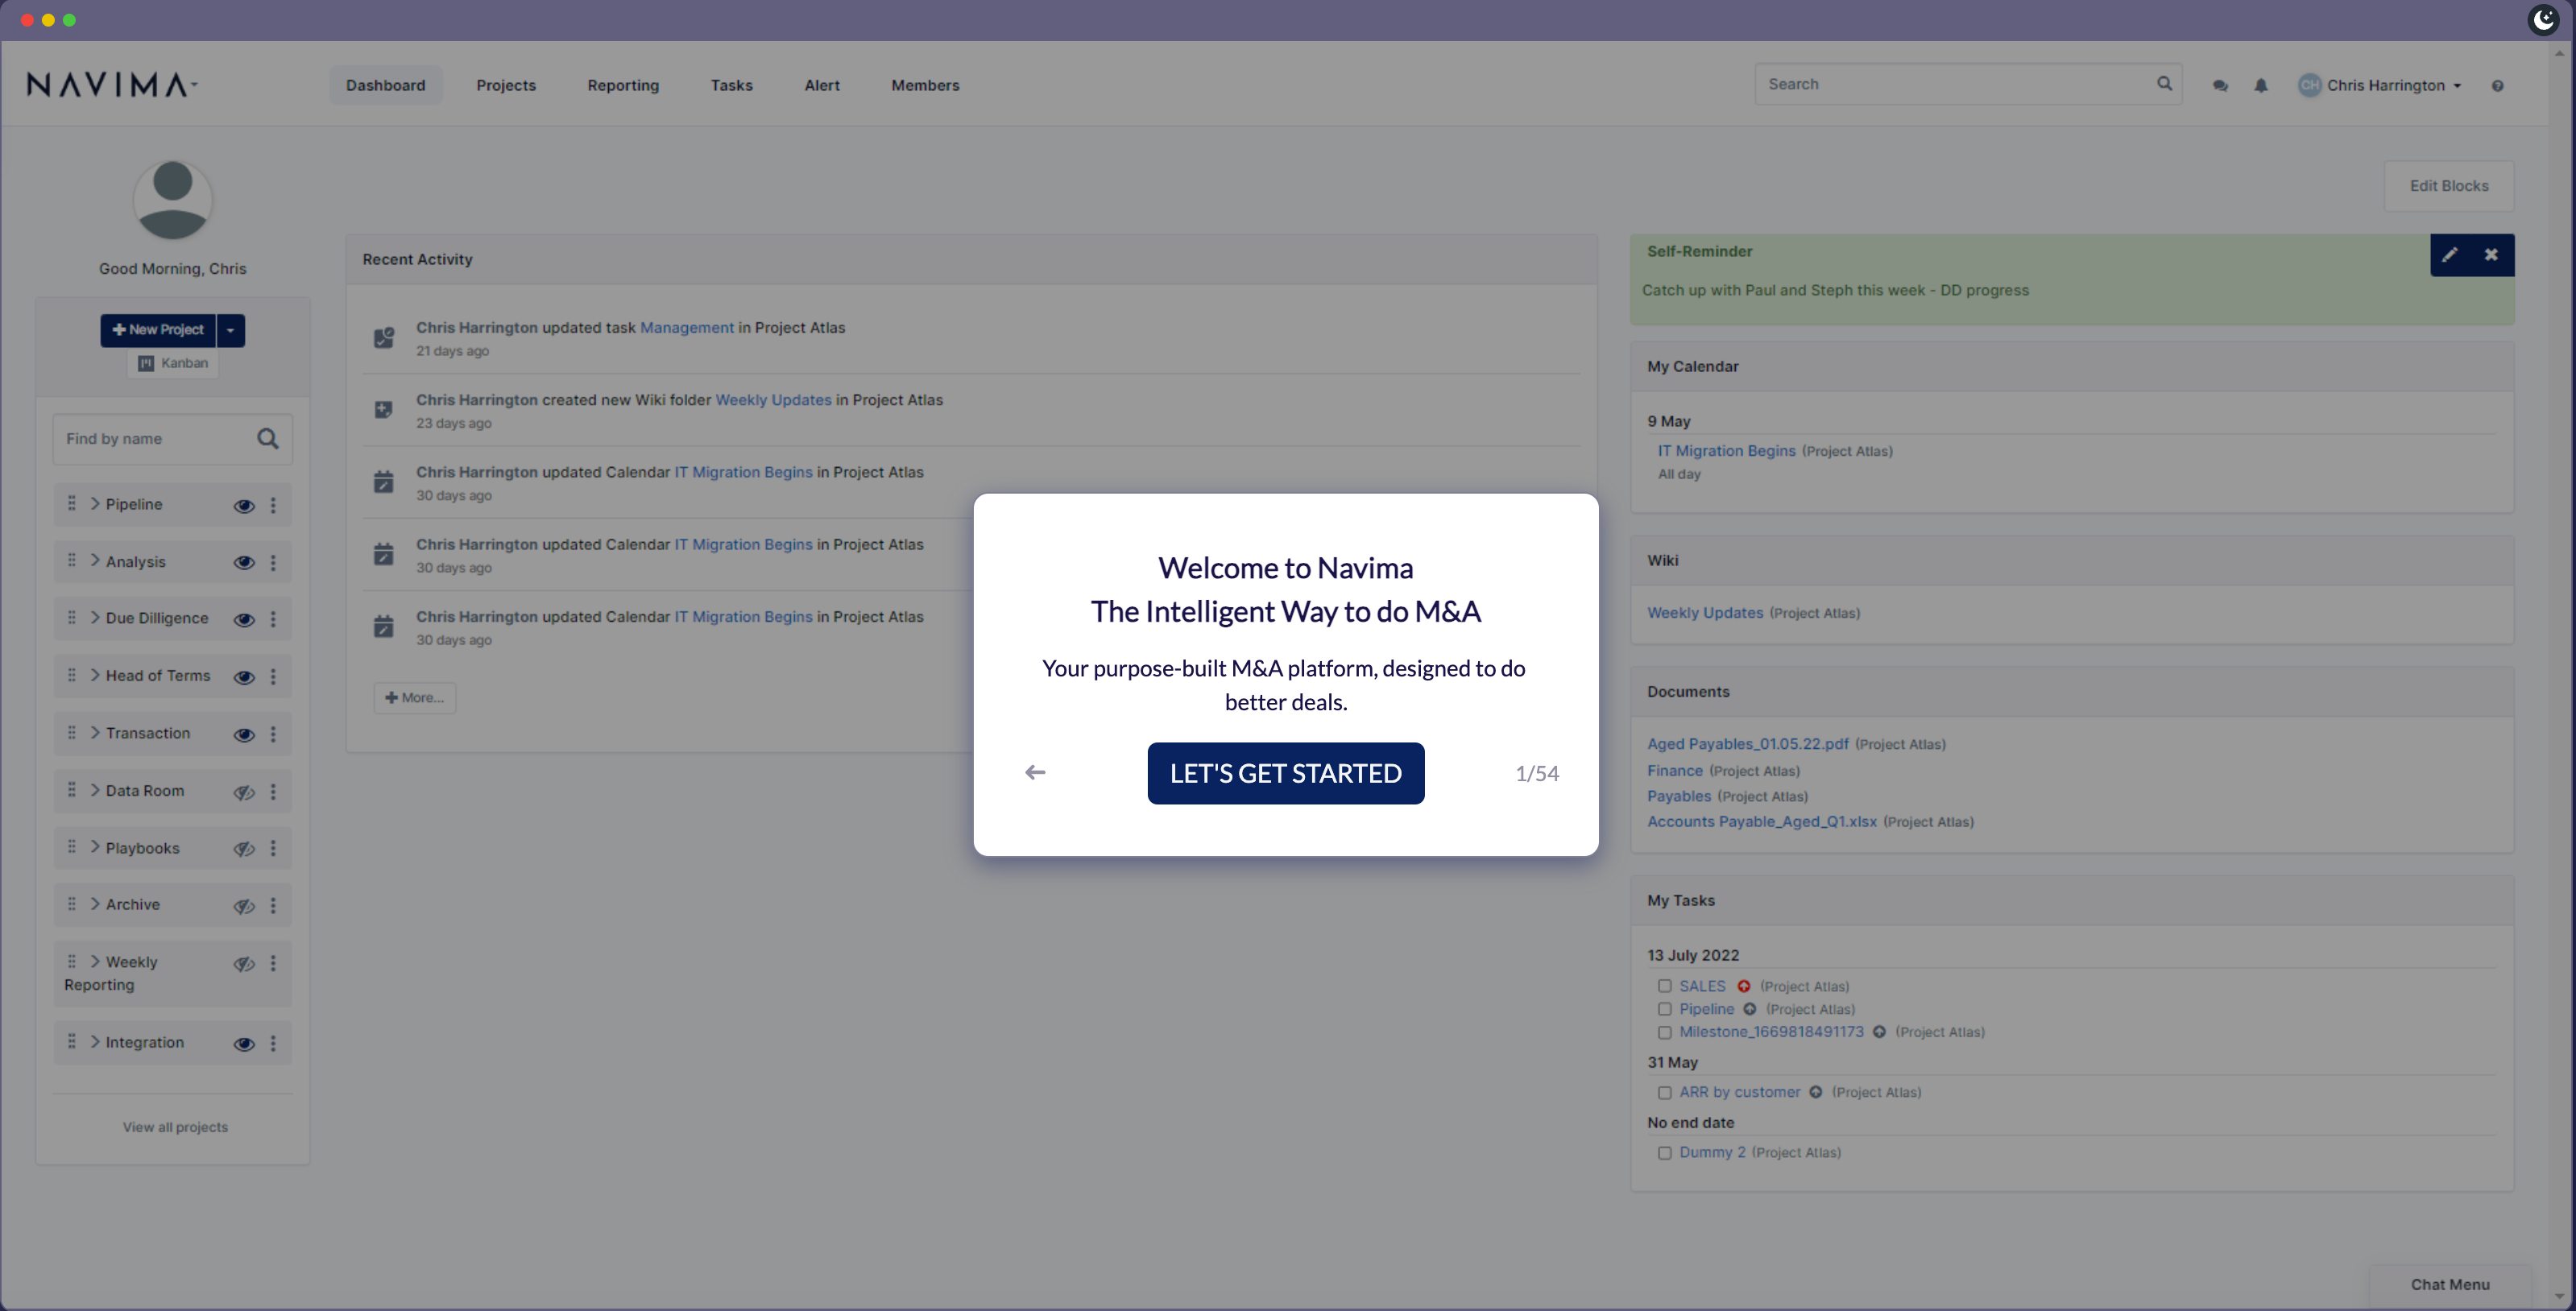Image resolution: width=2576 pixels, height=1311 pixels.
Task: Click the user profile avatar picture
Action: tap(173, 200)
